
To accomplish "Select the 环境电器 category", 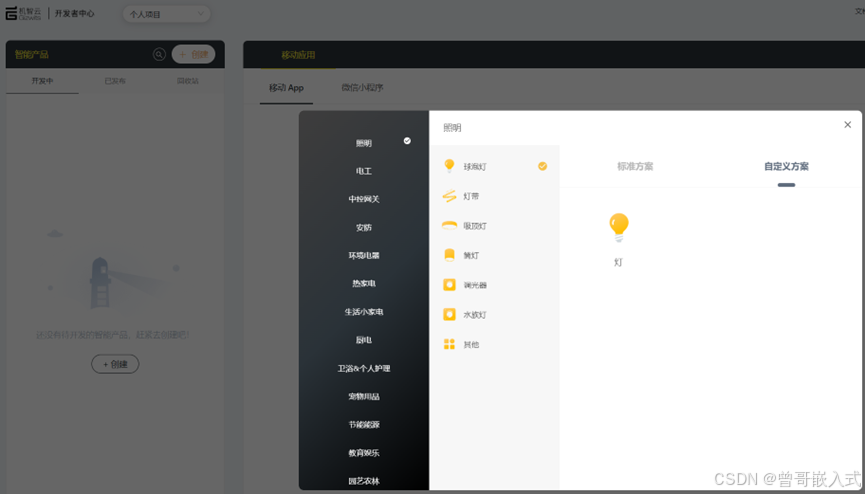I will [364, 256].
